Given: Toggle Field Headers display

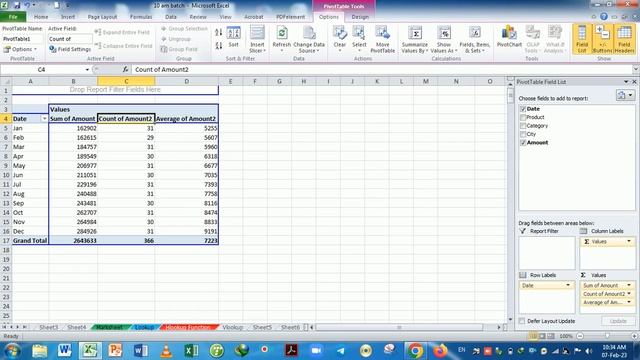Looking at the screenshot, I should tap(624, 39).
